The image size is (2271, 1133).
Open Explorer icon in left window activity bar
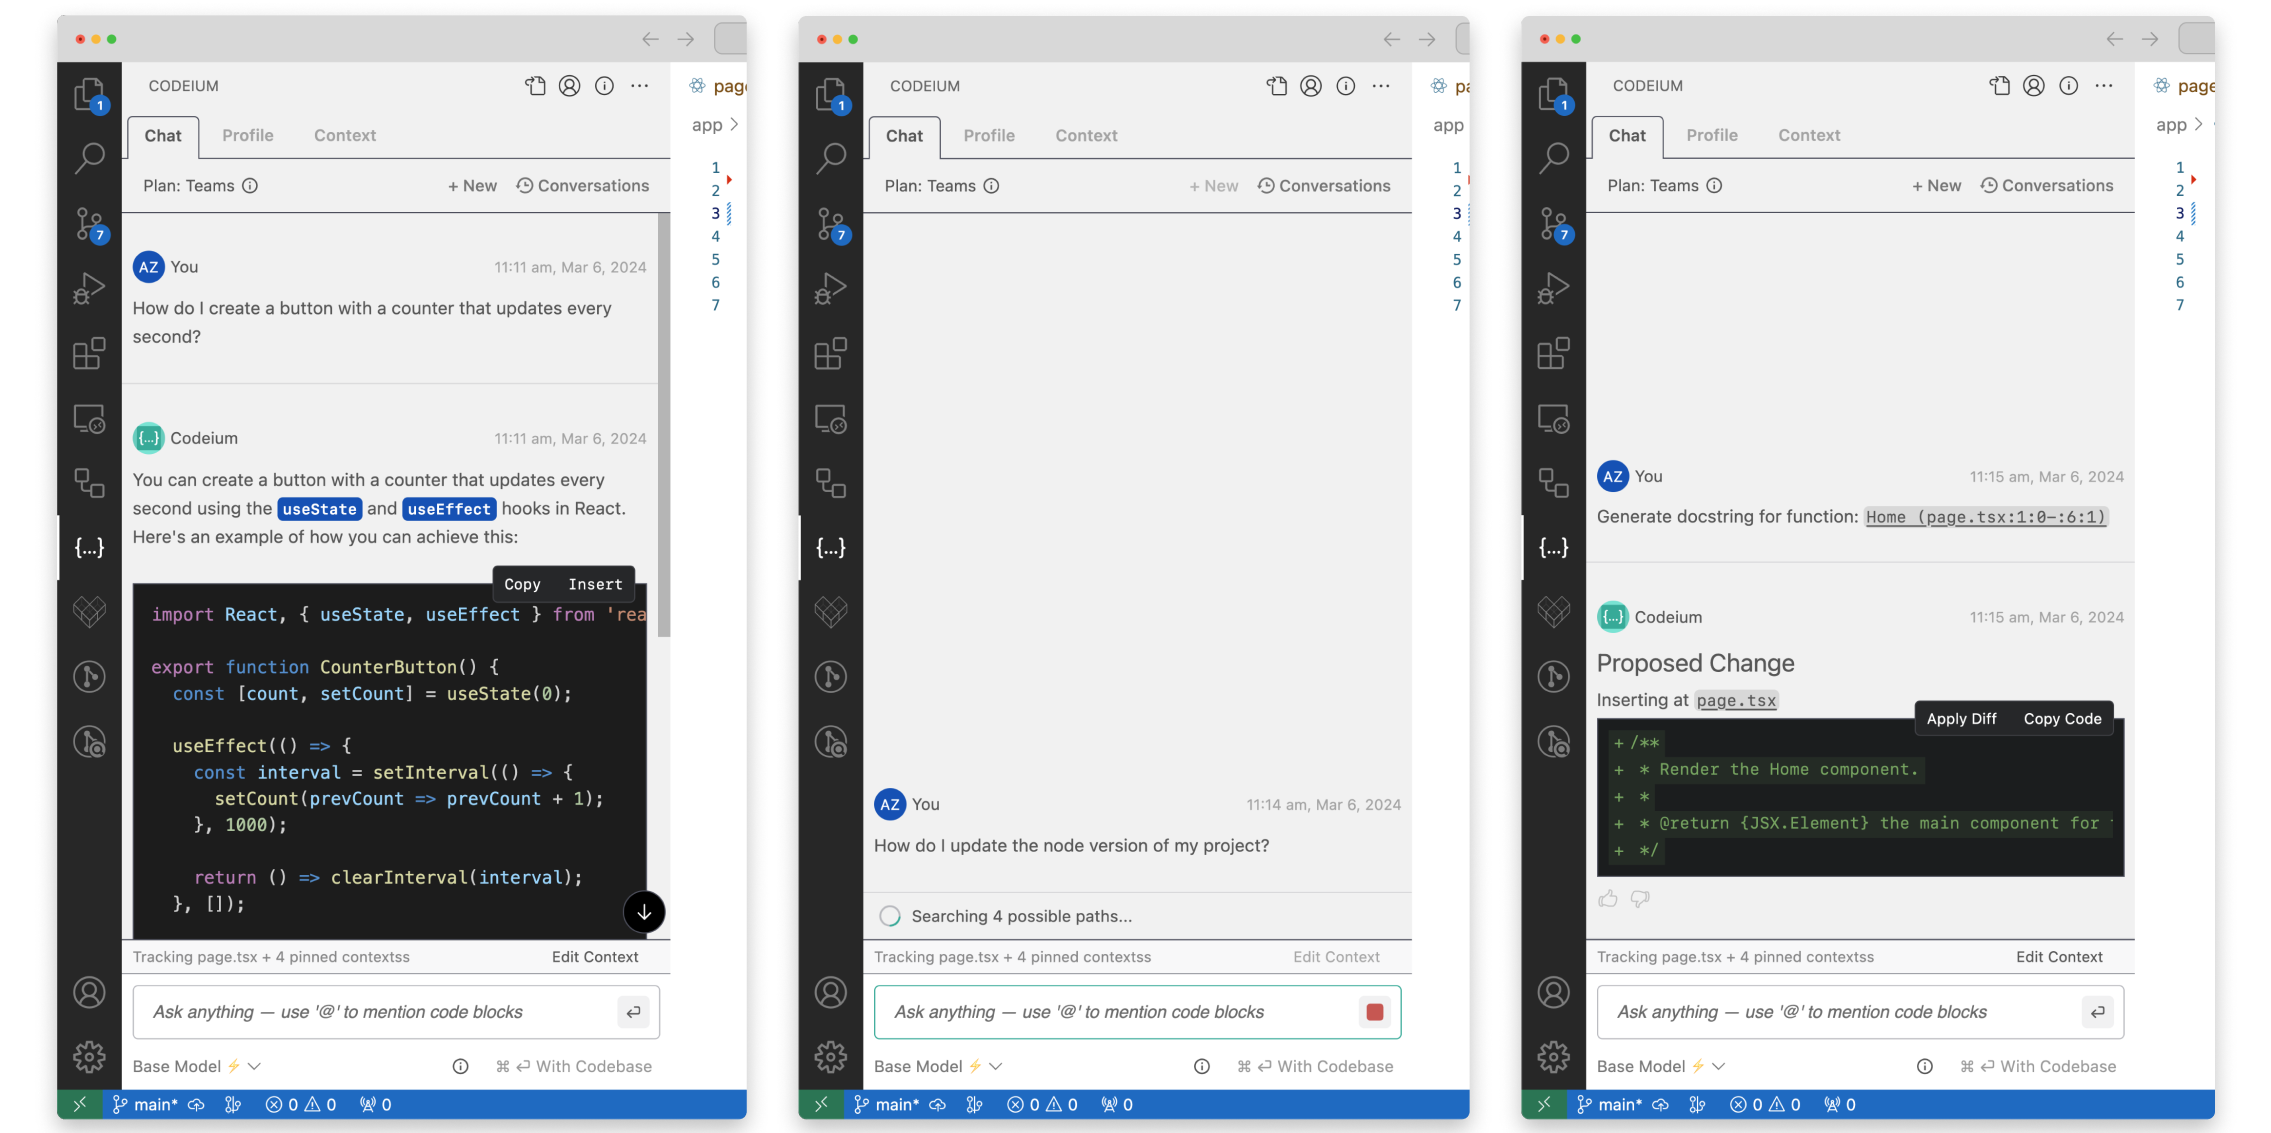90,94
